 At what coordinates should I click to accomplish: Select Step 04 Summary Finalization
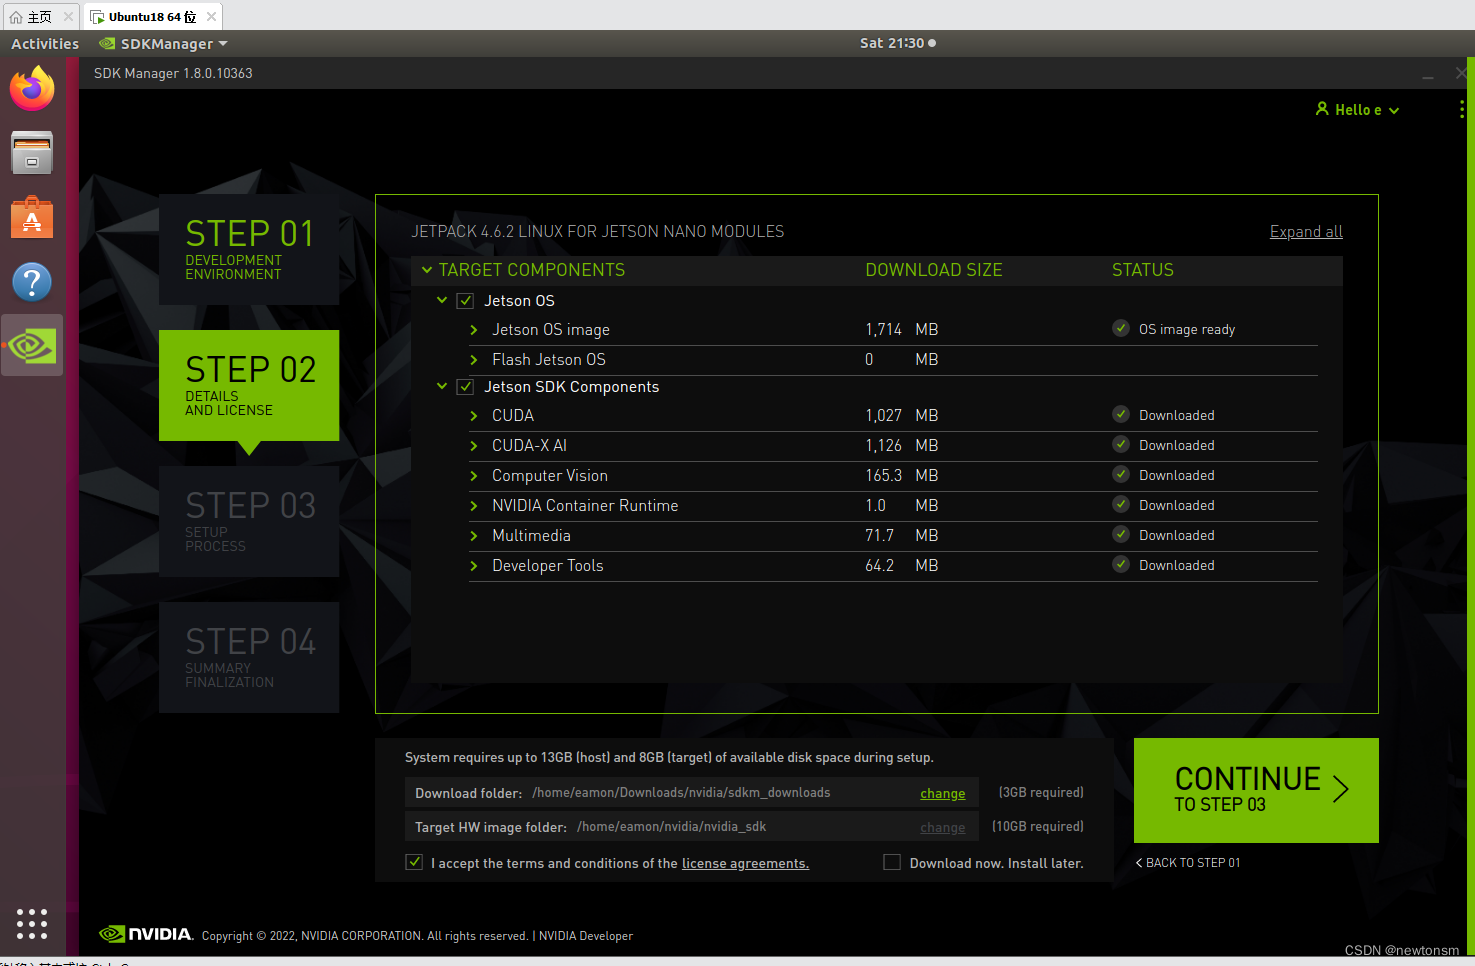pos(249,657)
